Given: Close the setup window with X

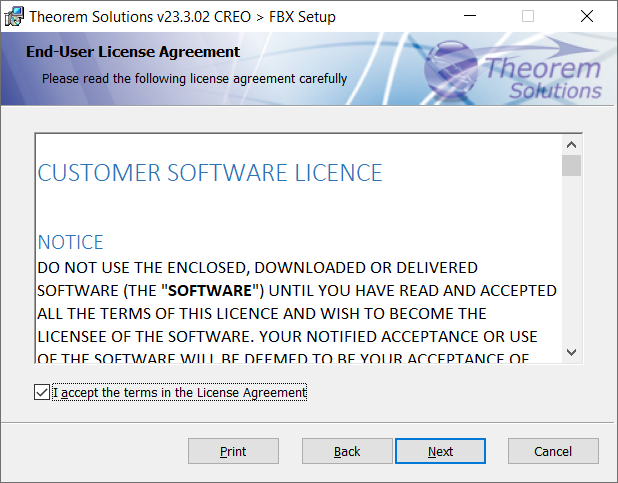Looking at the screenshot, I should [x=587, y=16].
